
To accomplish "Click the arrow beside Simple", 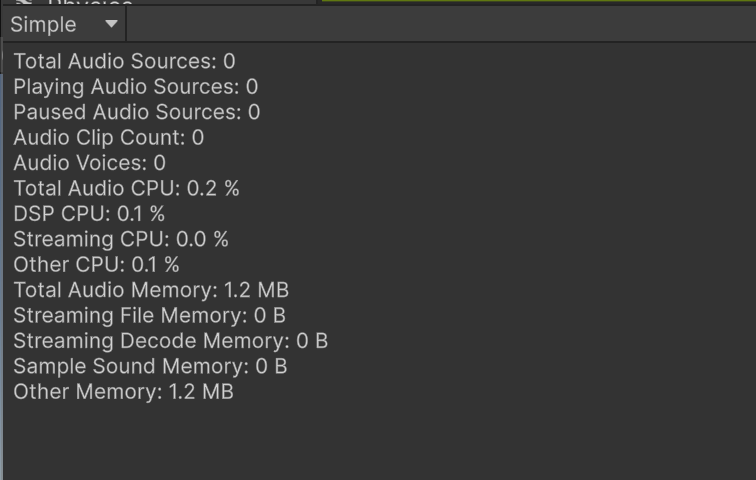I will [111, 24].
